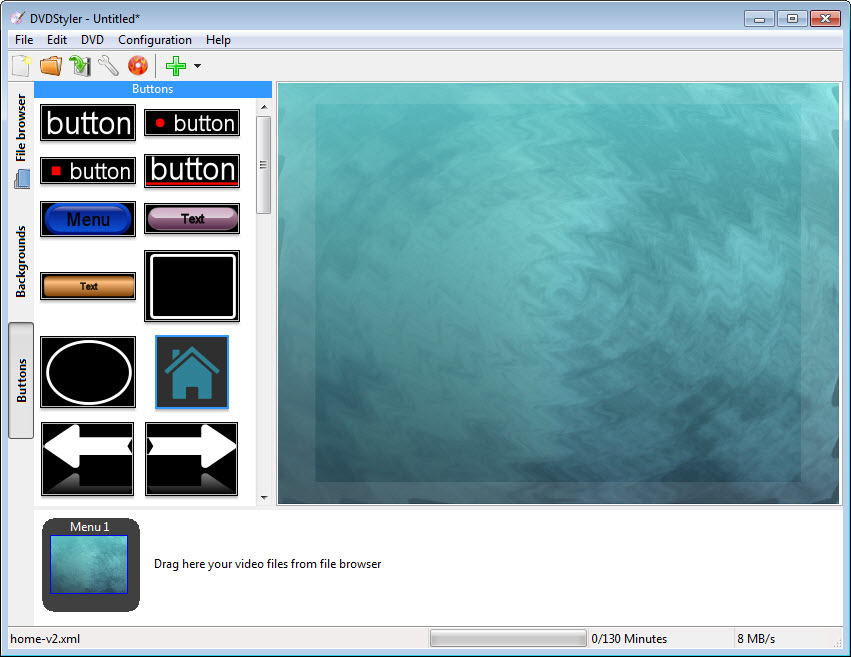851x657 pixels.
Task: Select the ellipse frame button
Action: 88,372
